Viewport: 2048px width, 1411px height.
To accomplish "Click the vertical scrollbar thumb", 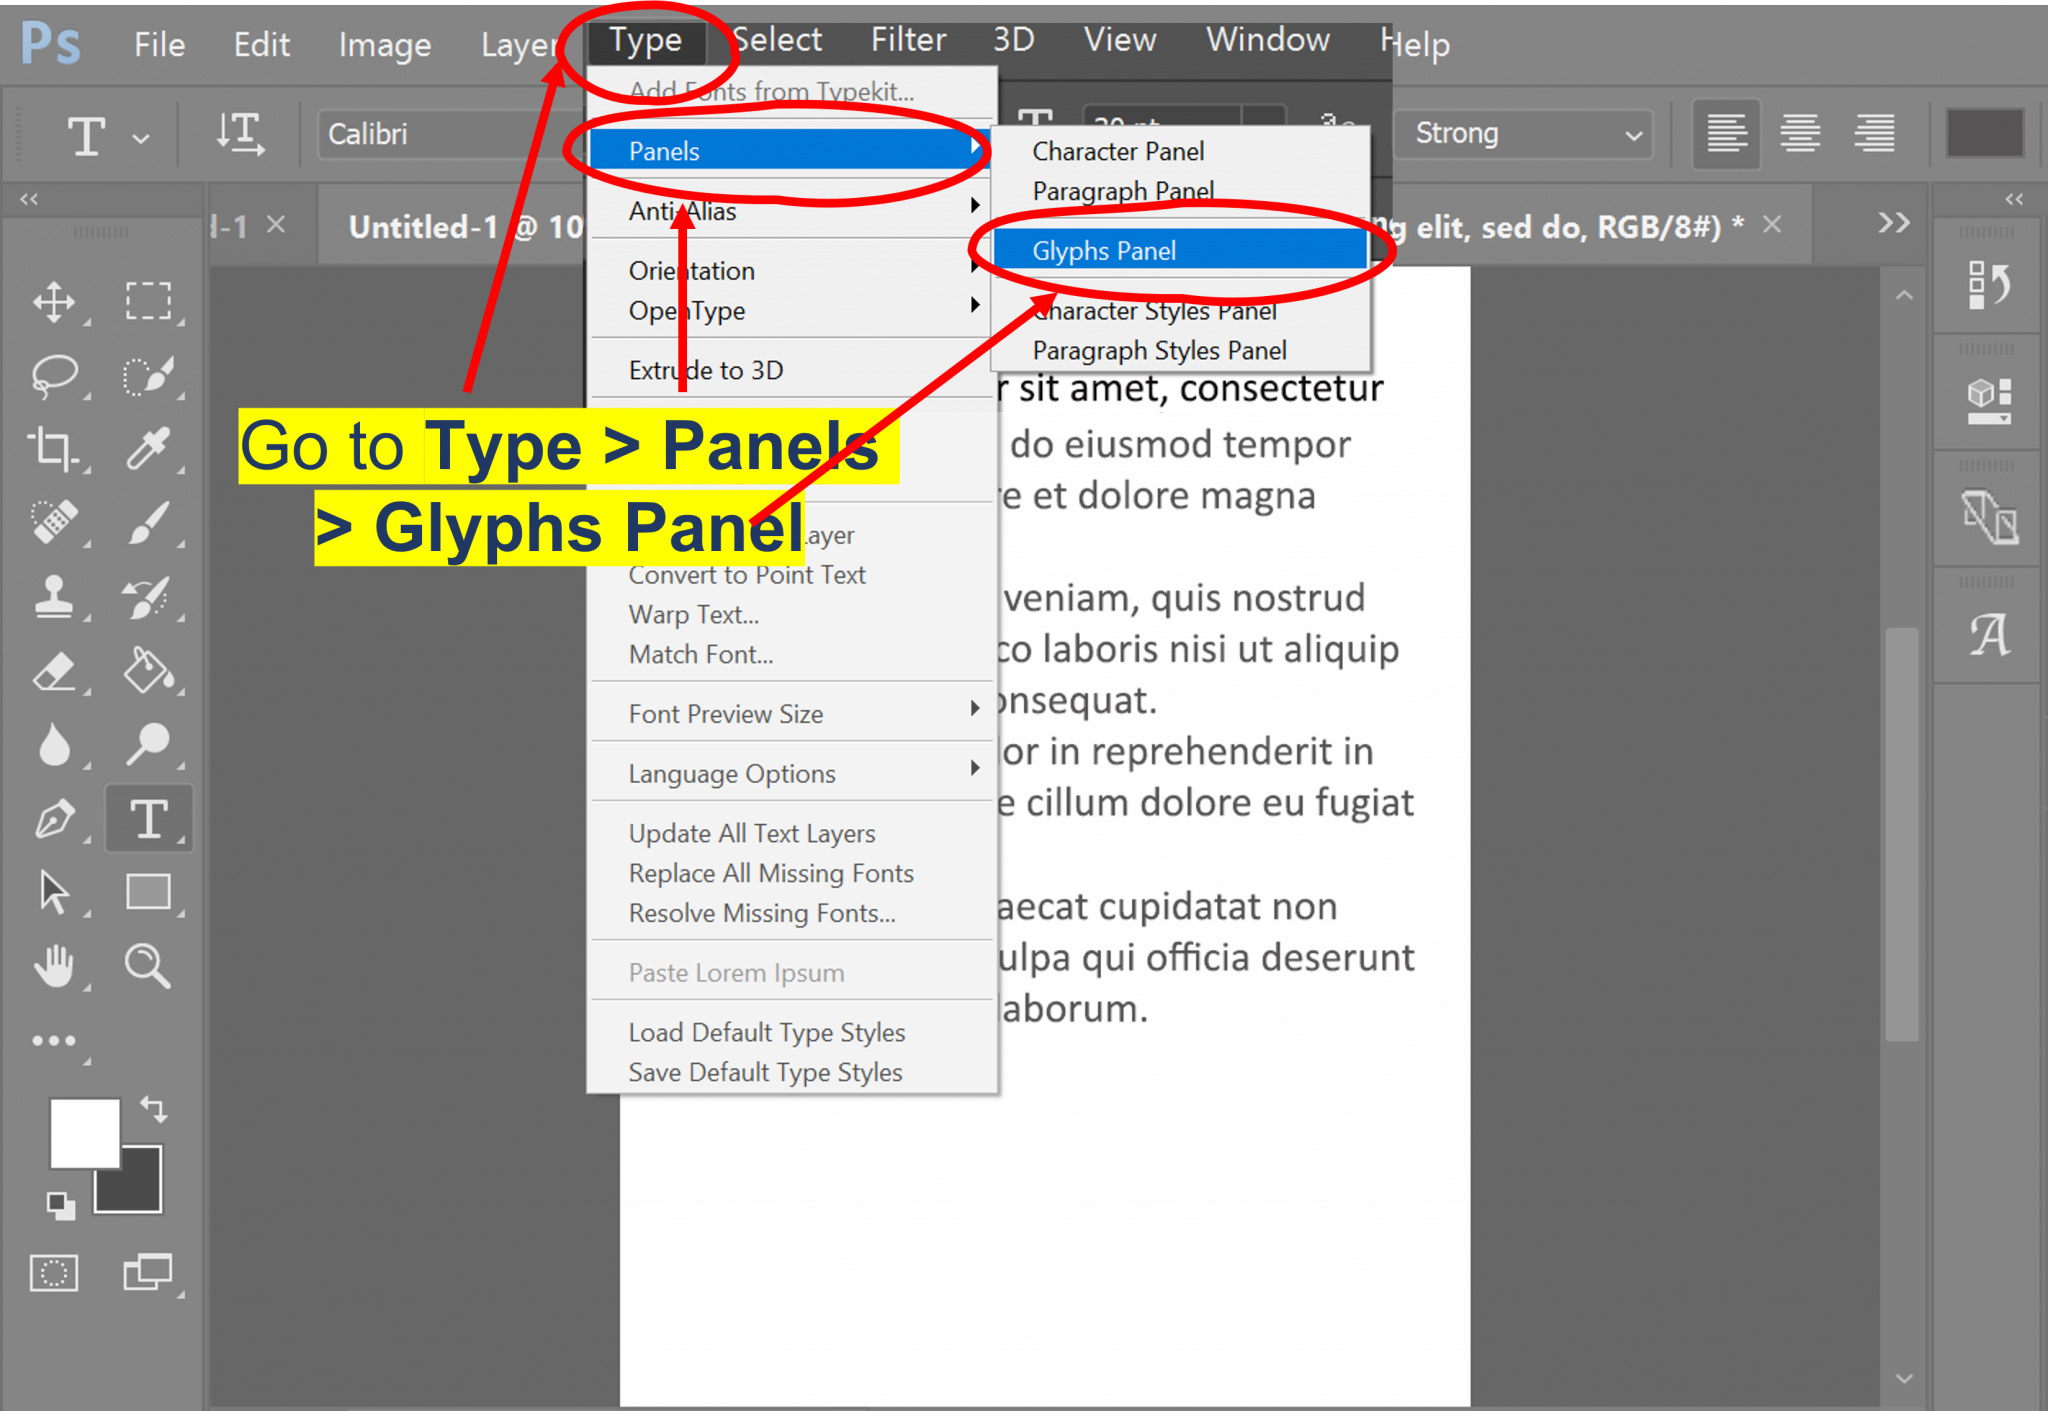I will point(1903,836).
